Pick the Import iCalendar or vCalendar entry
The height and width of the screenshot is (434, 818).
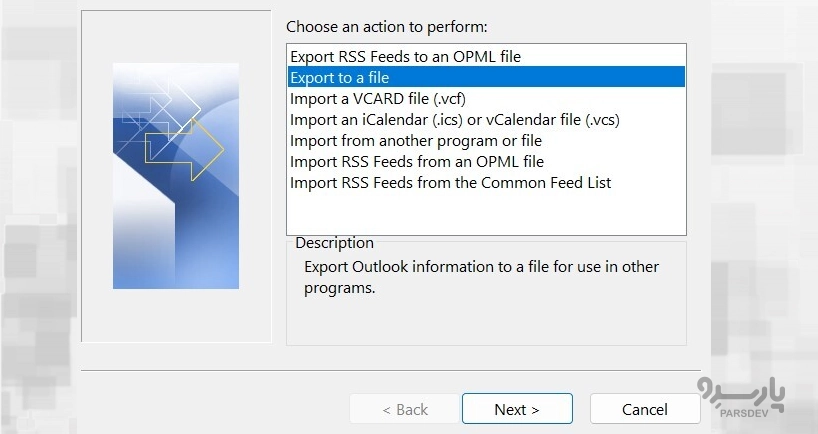coord(455,120)
